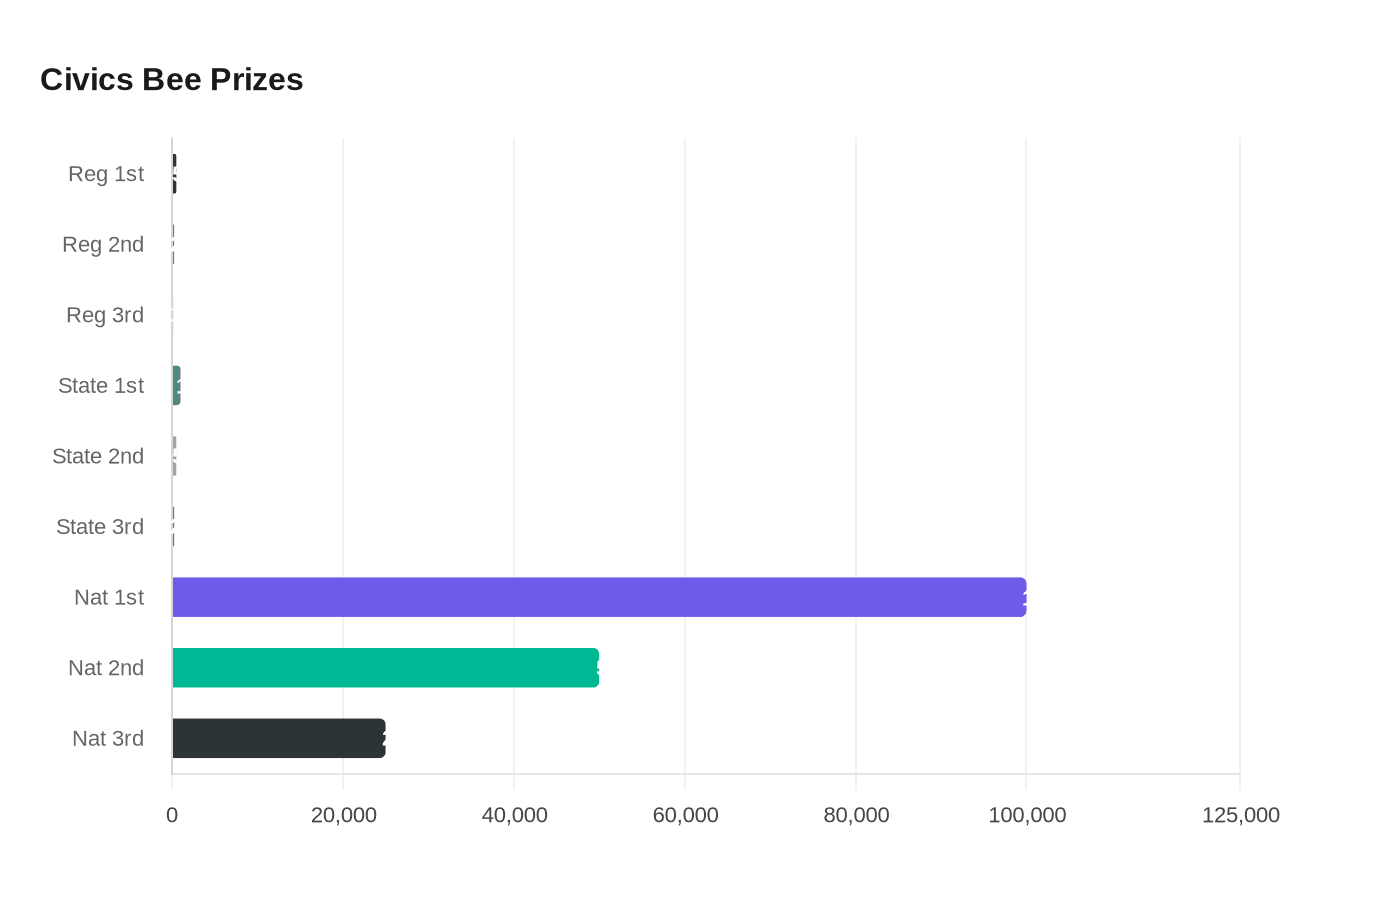Click the 40,000 x-axis tick label
The image size is (1400, 900).
514,815
